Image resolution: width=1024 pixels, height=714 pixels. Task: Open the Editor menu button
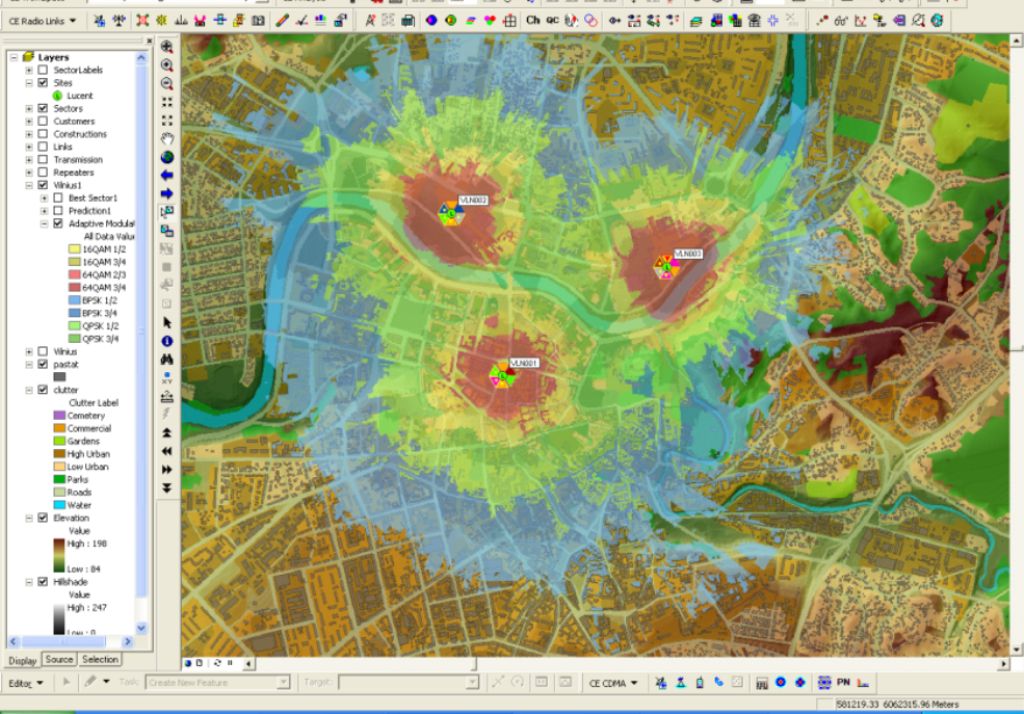26,682
